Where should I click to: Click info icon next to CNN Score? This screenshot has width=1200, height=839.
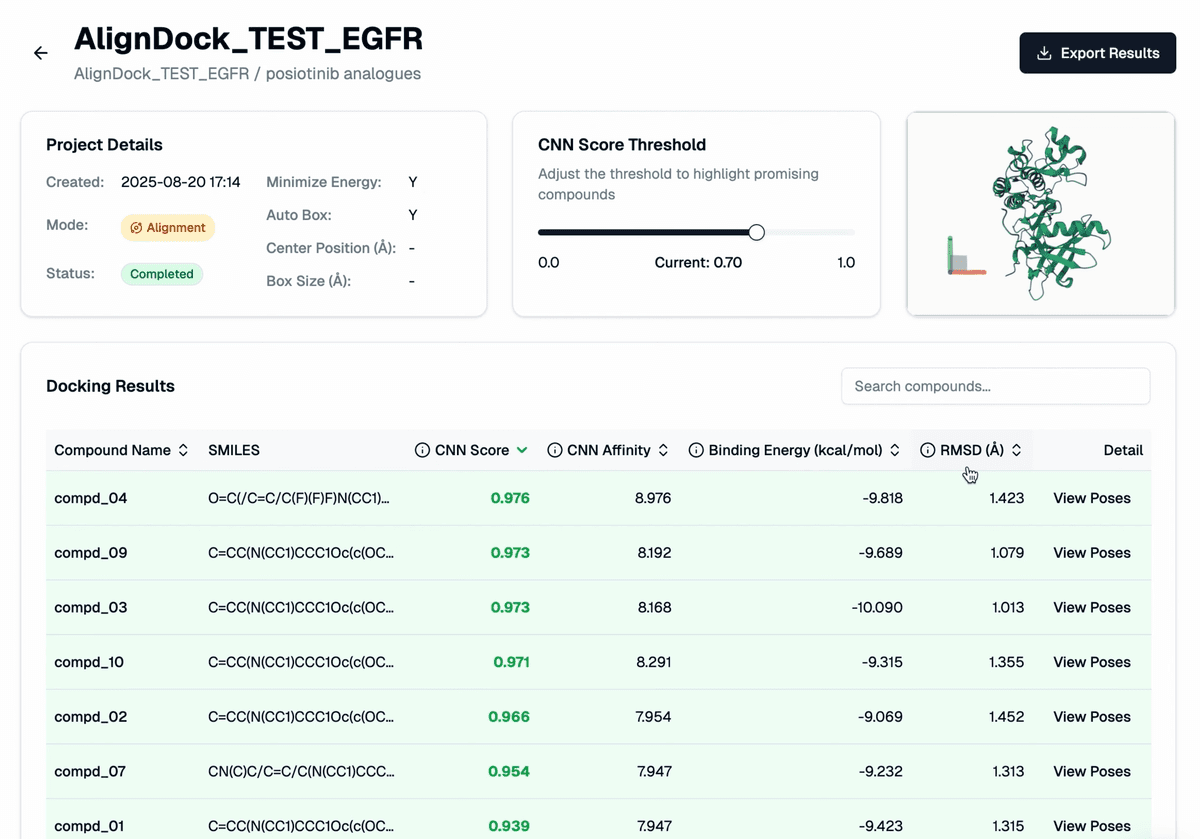(x=422, y=450)
